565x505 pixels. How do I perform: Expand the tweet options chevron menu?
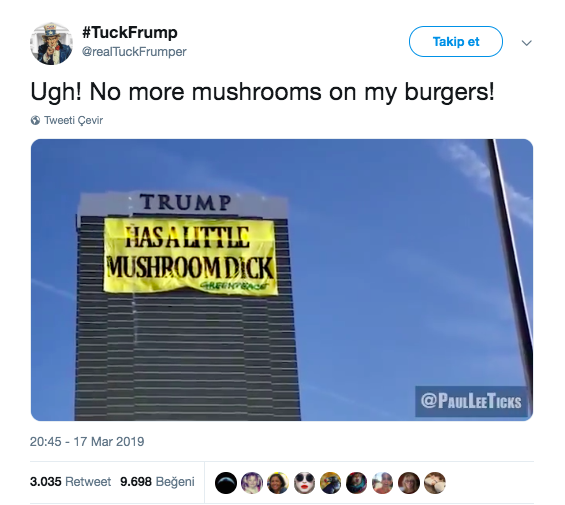click(x=526, y=43)
